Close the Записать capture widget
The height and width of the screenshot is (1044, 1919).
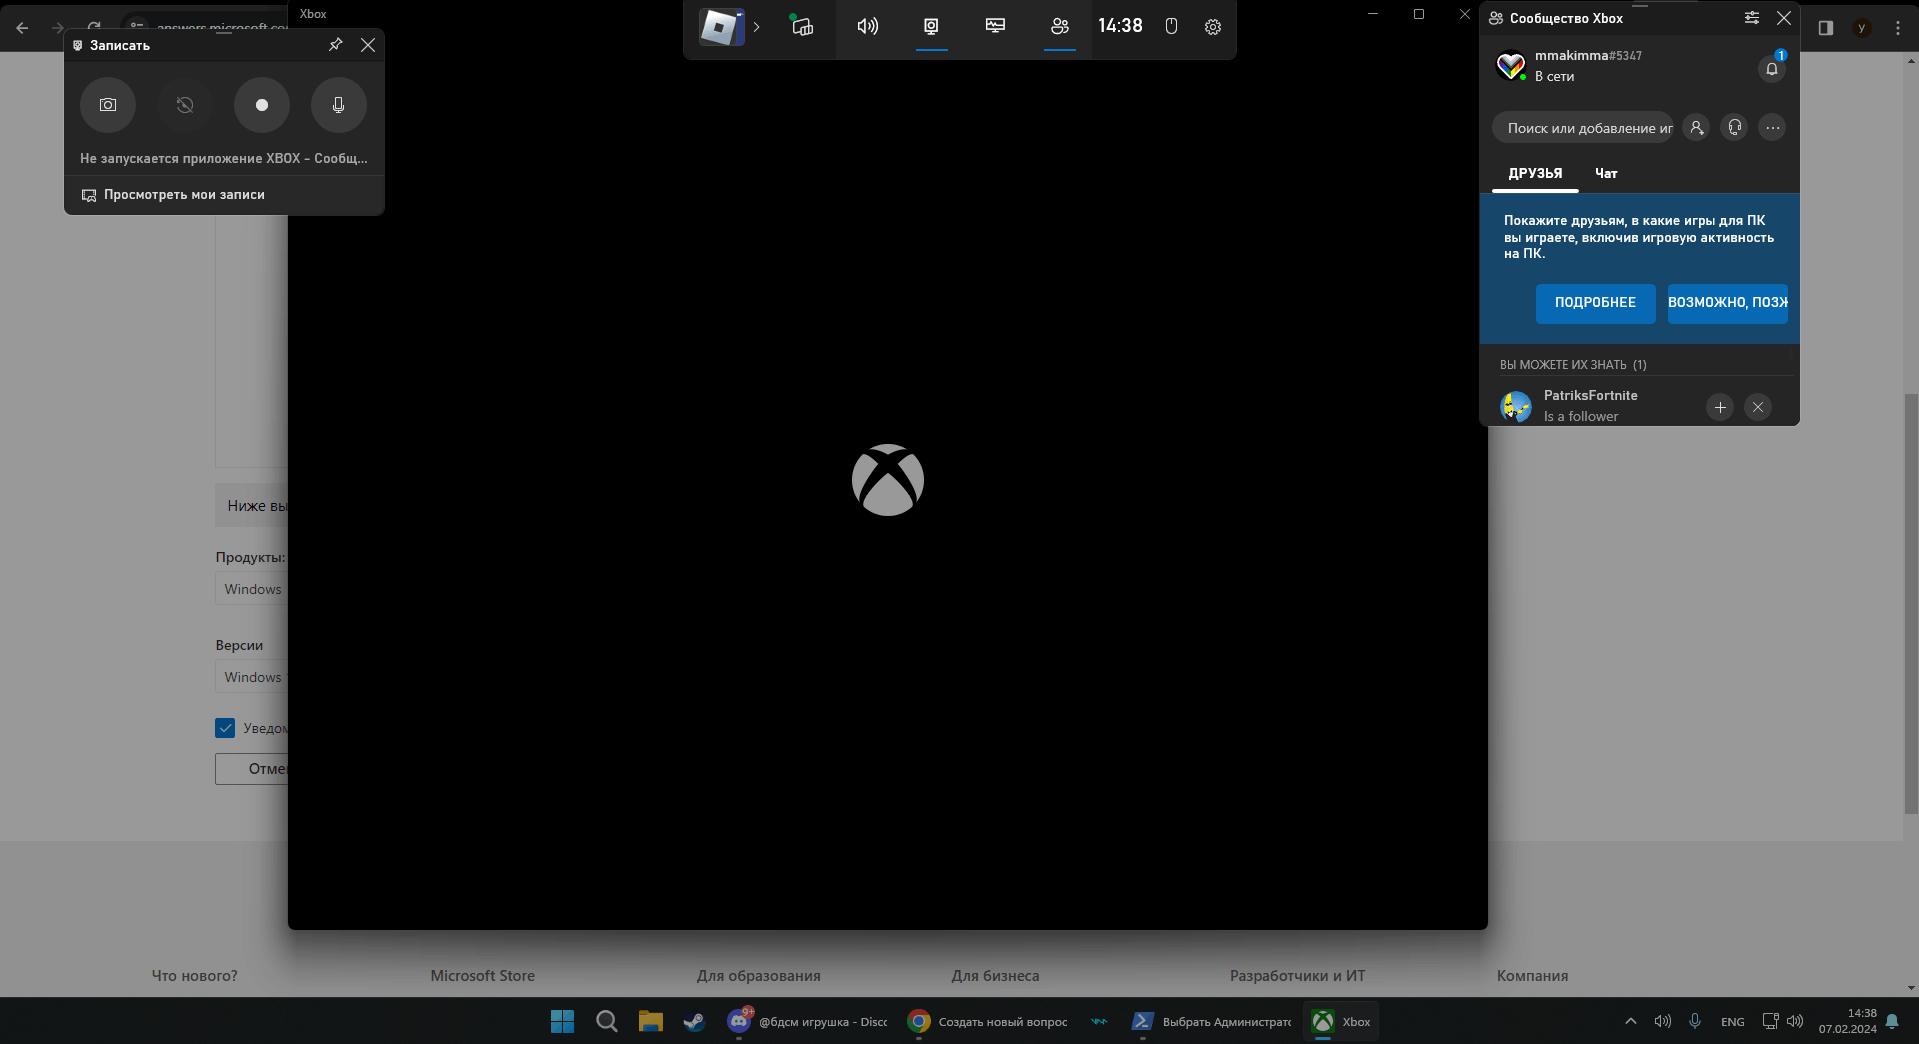368,45
